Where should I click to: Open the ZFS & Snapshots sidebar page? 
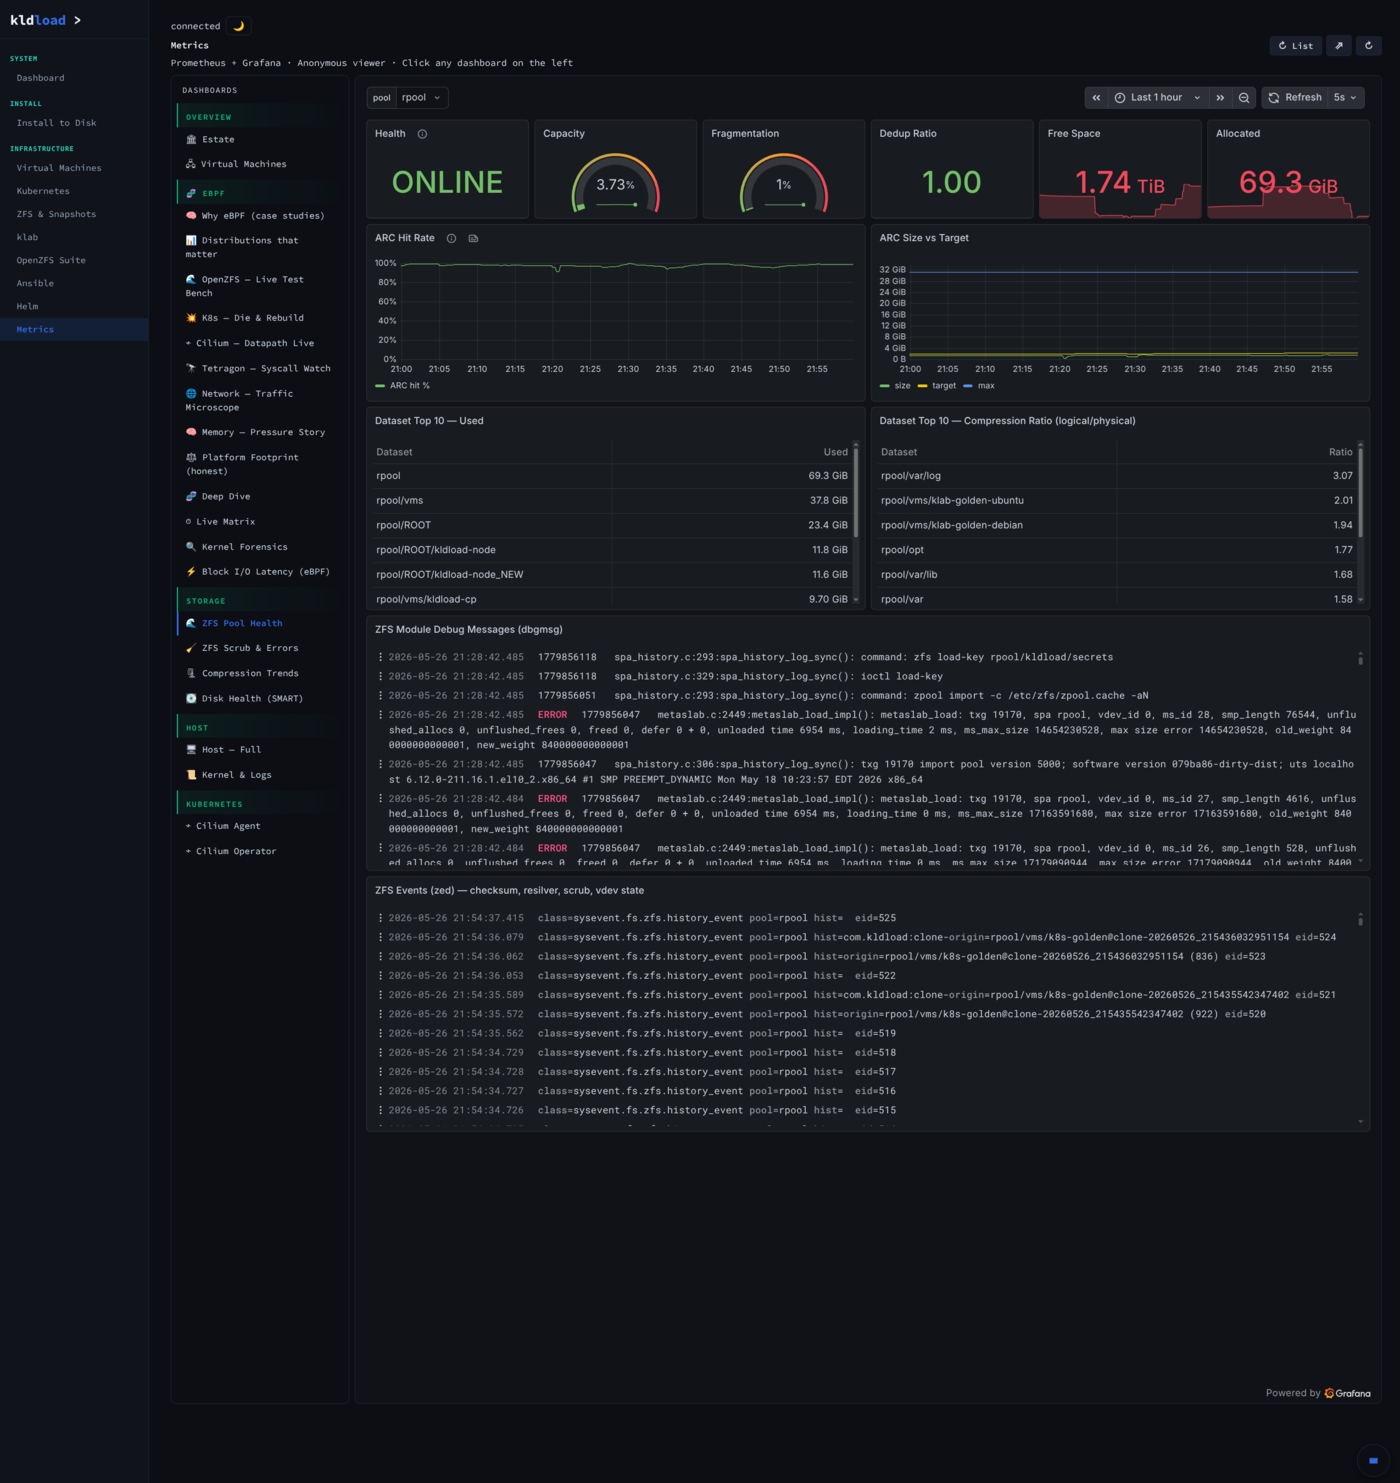(74, 214)
